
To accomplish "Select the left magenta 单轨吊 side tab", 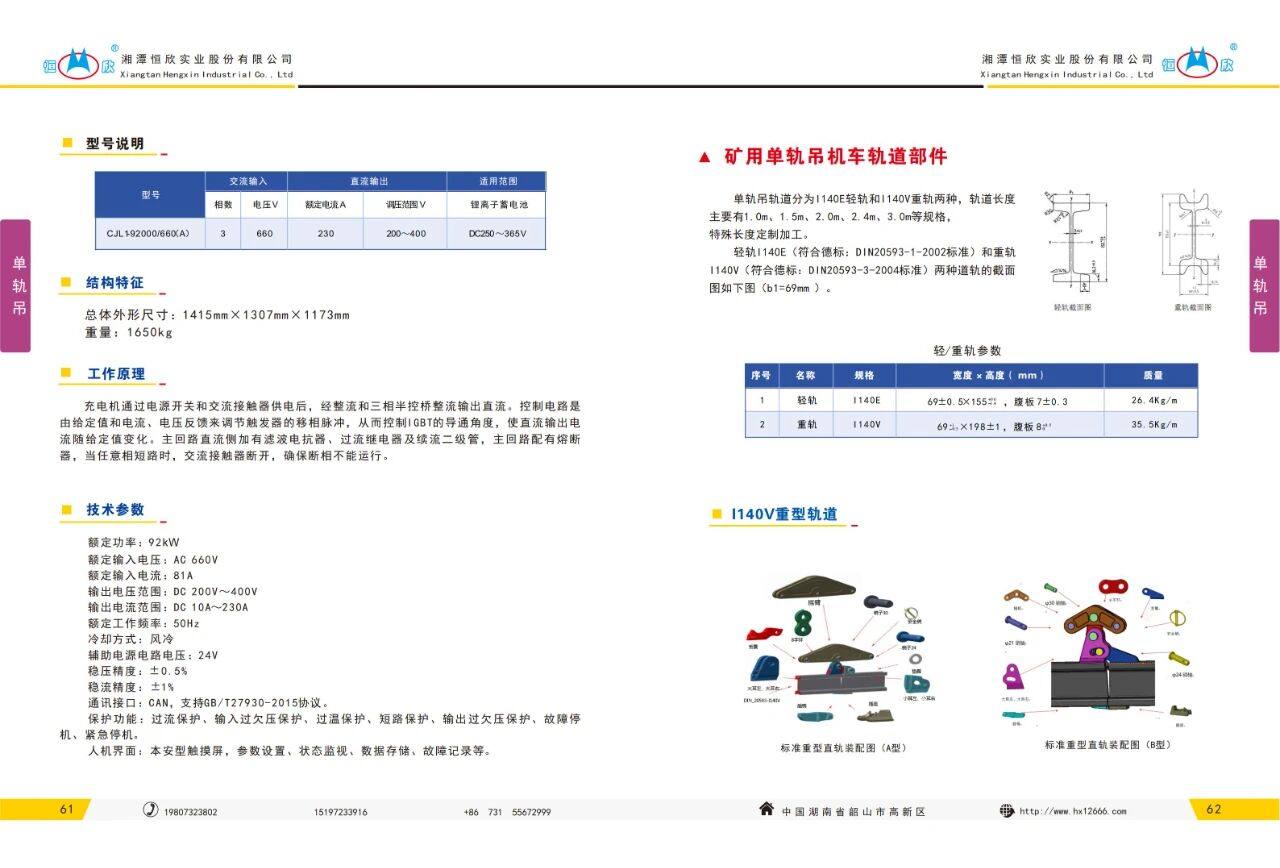I will (17, 286).
